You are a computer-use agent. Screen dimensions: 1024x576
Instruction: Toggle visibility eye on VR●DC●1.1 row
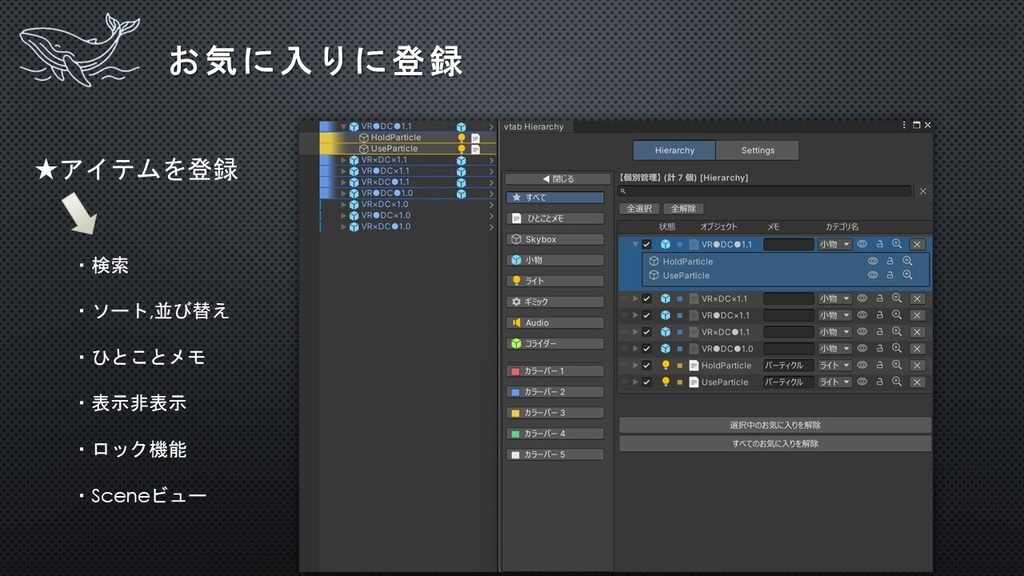(x=862, y=244)
